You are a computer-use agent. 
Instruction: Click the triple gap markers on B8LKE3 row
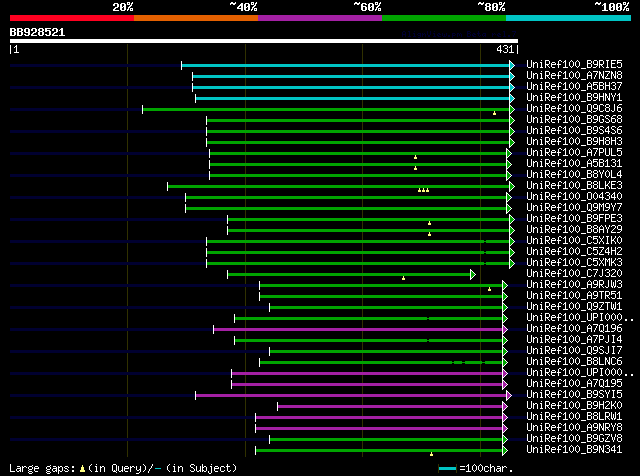(423, 190)
